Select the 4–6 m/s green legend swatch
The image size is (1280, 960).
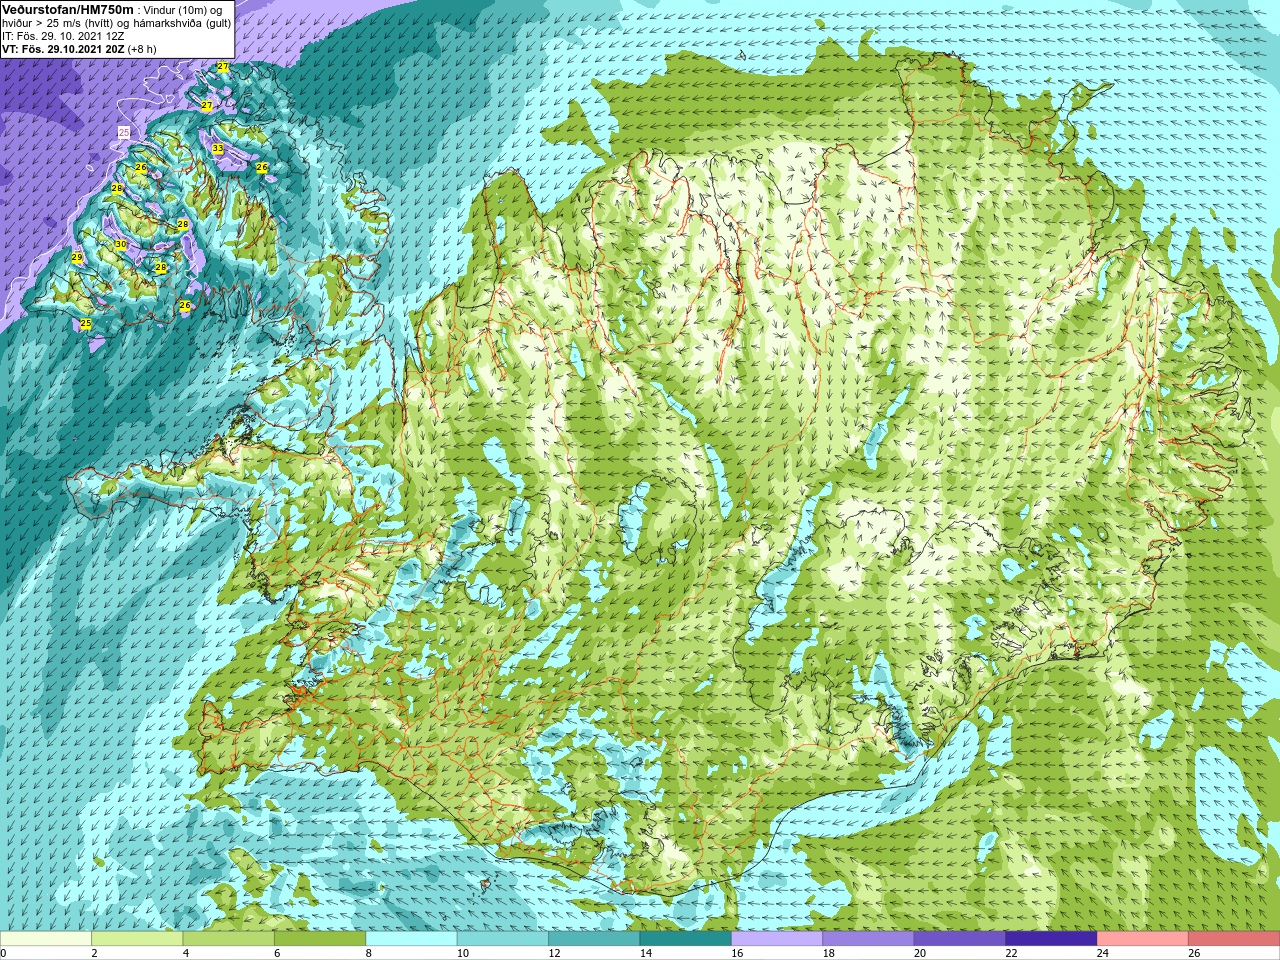click(x=229, y=939)
